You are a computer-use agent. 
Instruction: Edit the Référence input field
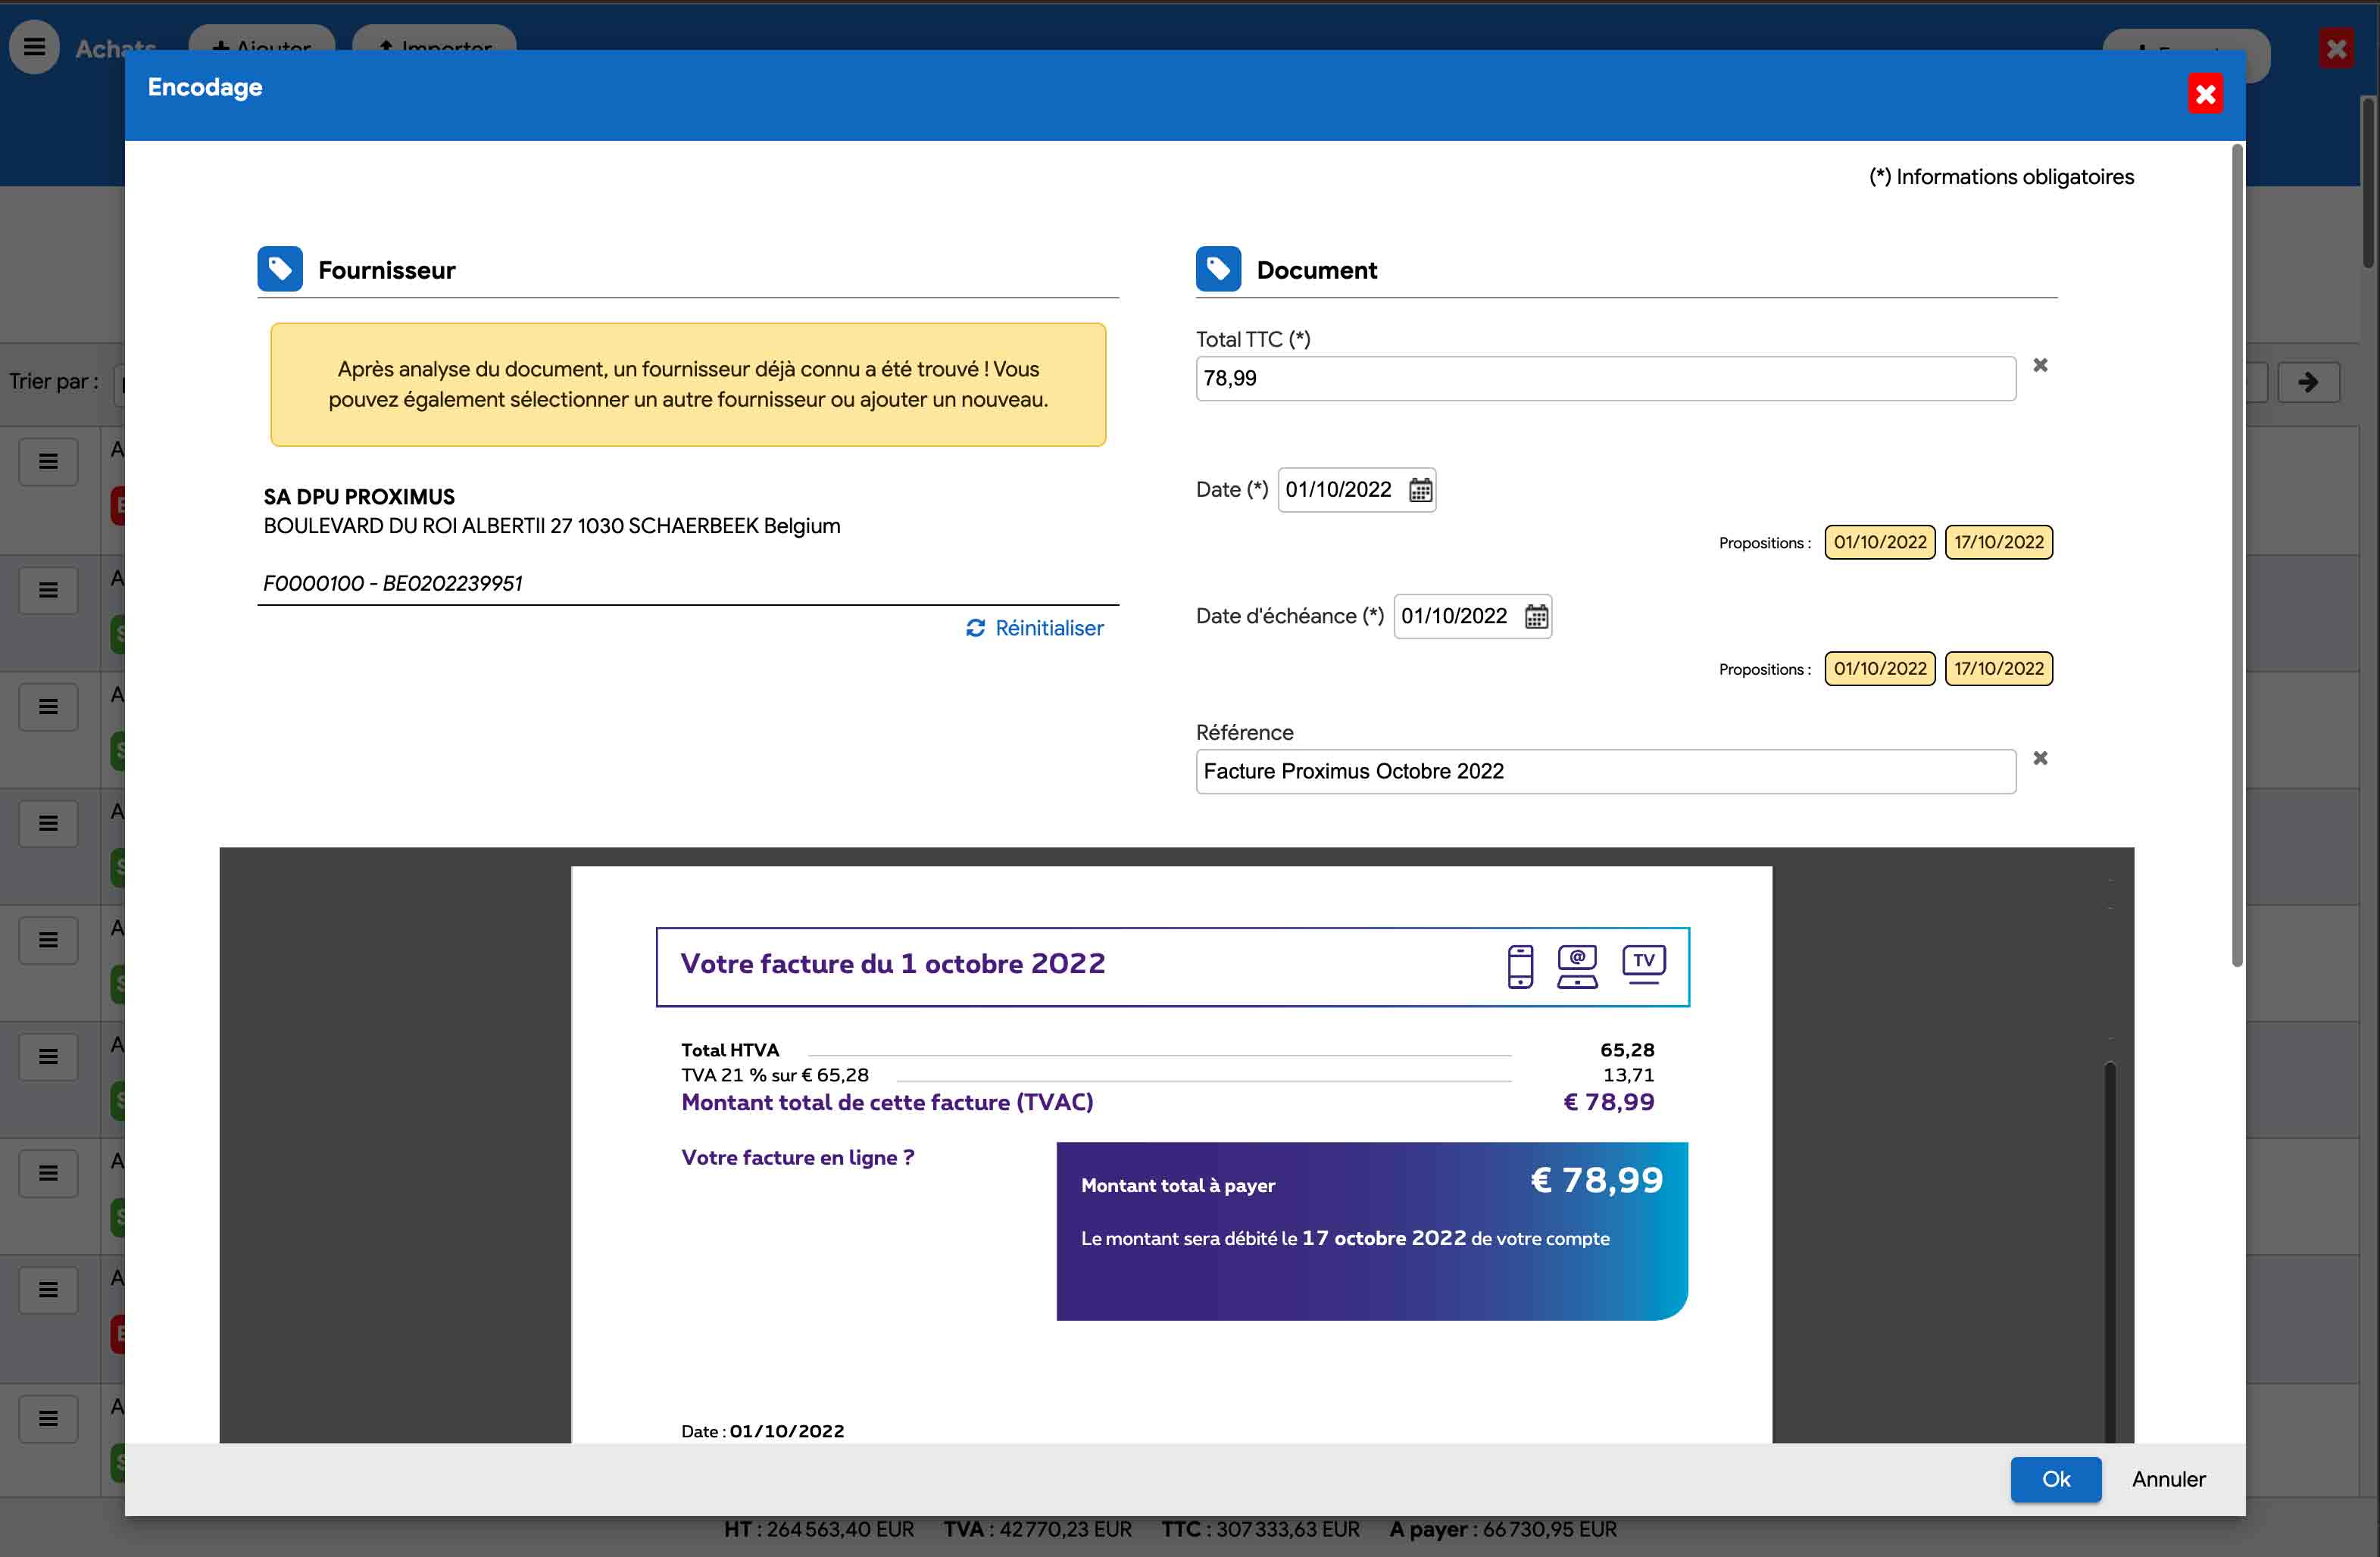1605,772
